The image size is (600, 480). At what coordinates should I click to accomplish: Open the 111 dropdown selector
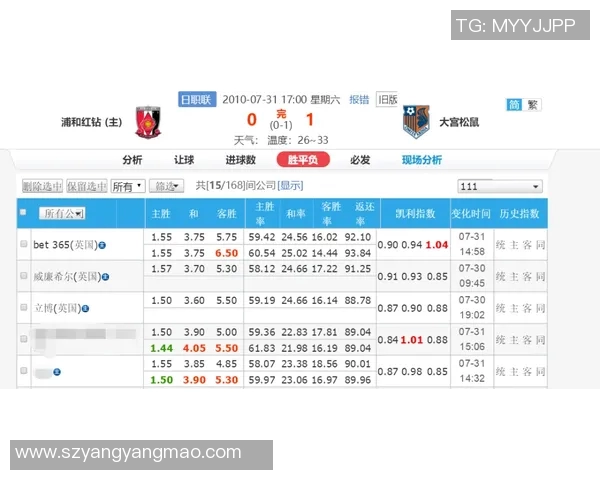pyautogui.click(x=499, y=186)
